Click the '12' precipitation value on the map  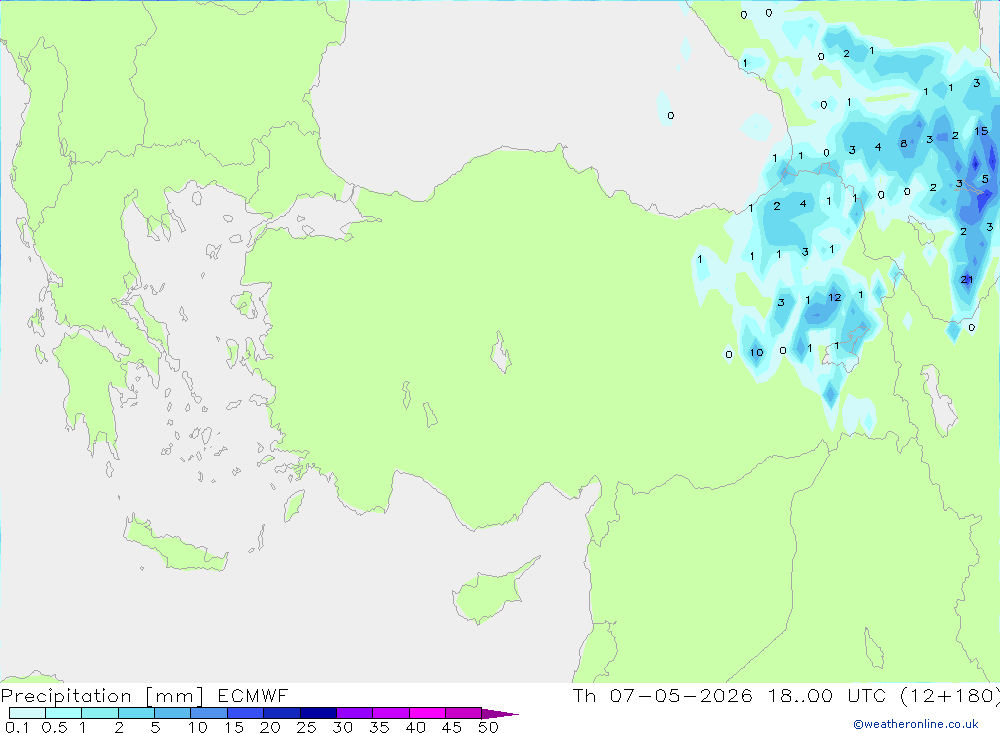click(x=835, y=297)
